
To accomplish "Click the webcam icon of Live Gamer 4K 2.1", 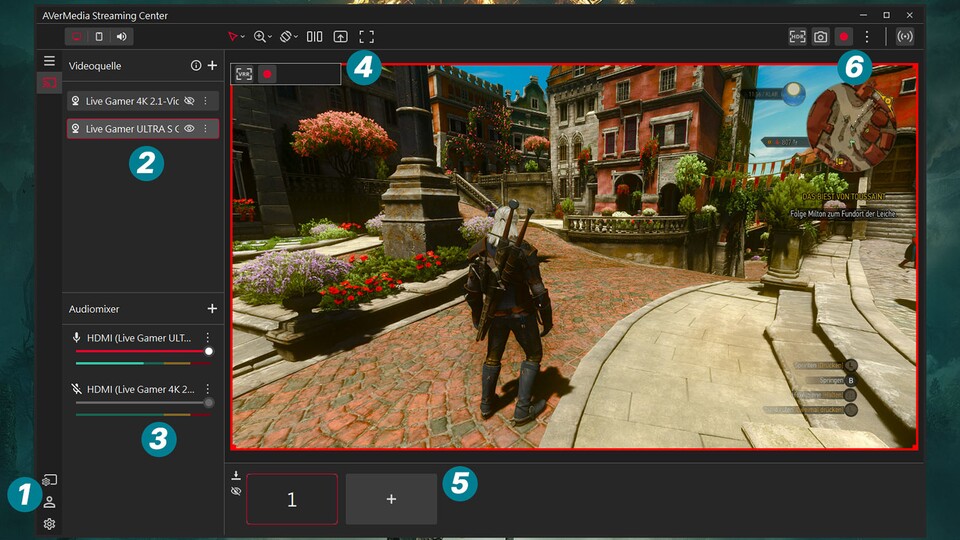I will tap(75, 101).
